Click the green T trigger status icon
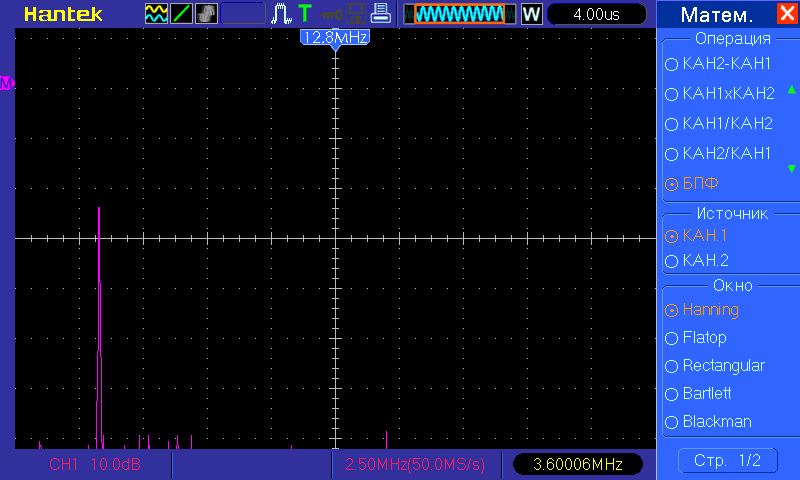Image resolution: width=800 pixels, height=480 pixels. [x=304, y=14]
